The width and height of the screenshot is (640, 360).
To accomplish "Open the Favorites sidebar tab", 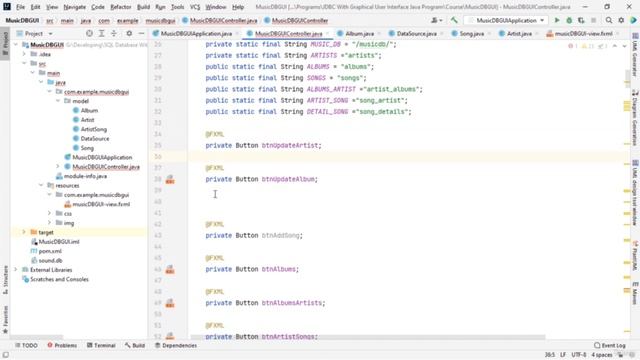I will [x=5, y=320].
